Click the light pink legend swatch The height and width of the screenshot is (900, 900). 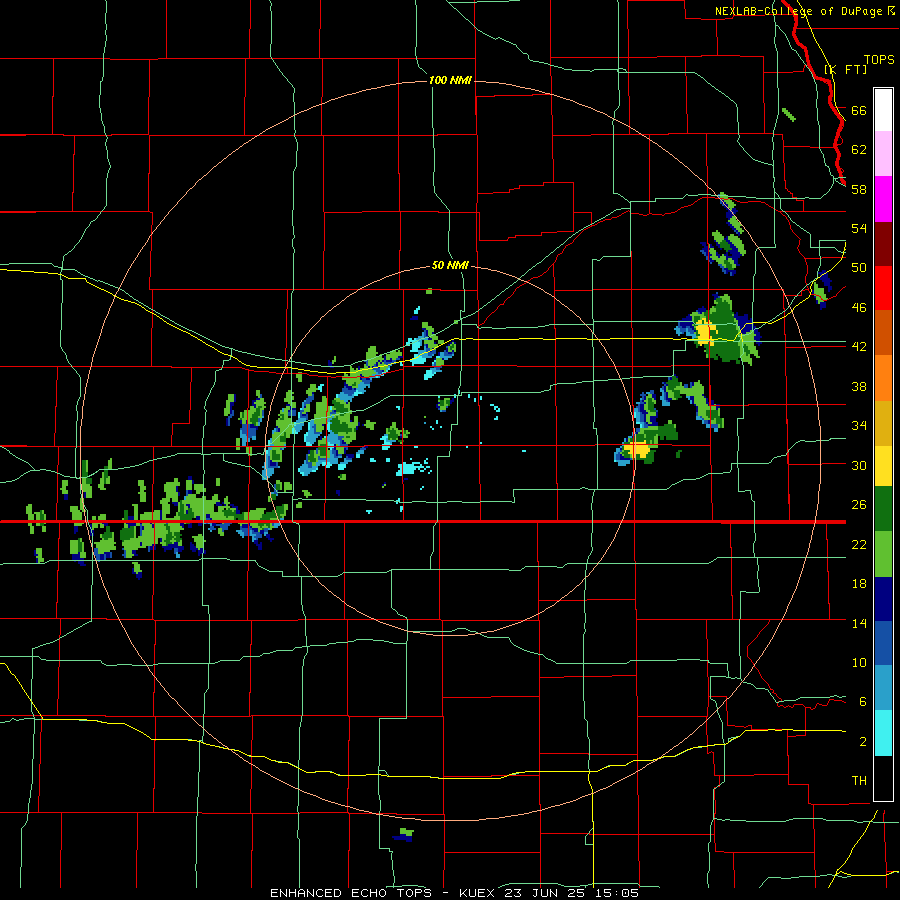click(883, 154)
